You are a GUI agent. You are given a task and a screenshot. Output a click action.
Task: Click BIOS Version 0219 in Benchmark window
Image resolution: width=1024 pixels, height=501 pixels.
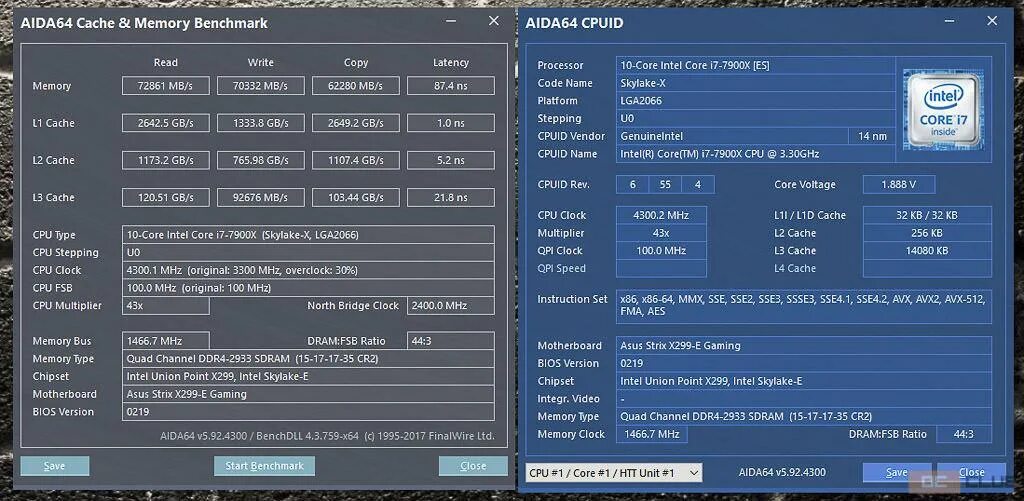click(x=308, y=412)
